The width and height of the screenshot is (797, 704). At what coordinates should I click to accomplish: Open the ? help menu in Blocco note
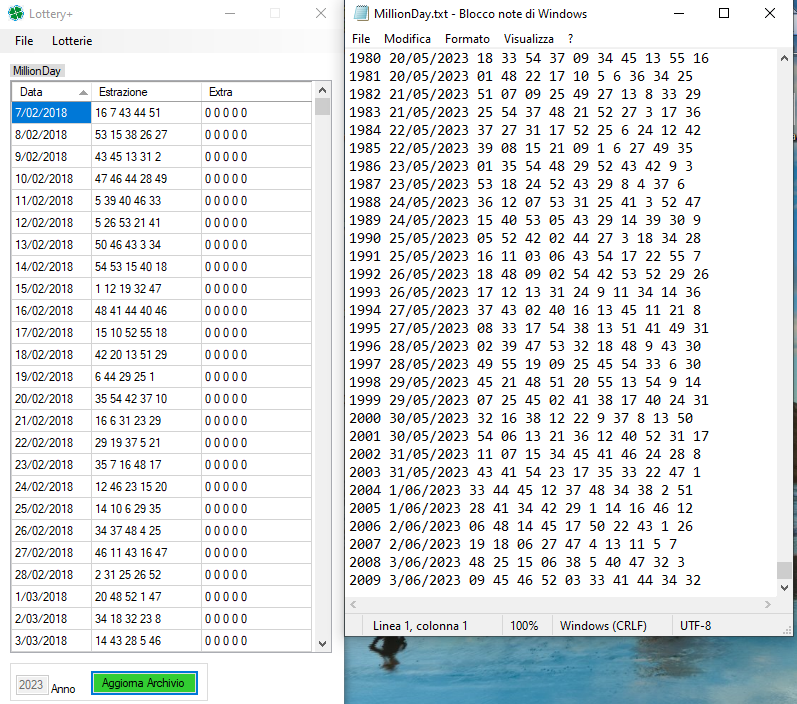(x=570, y=39)
